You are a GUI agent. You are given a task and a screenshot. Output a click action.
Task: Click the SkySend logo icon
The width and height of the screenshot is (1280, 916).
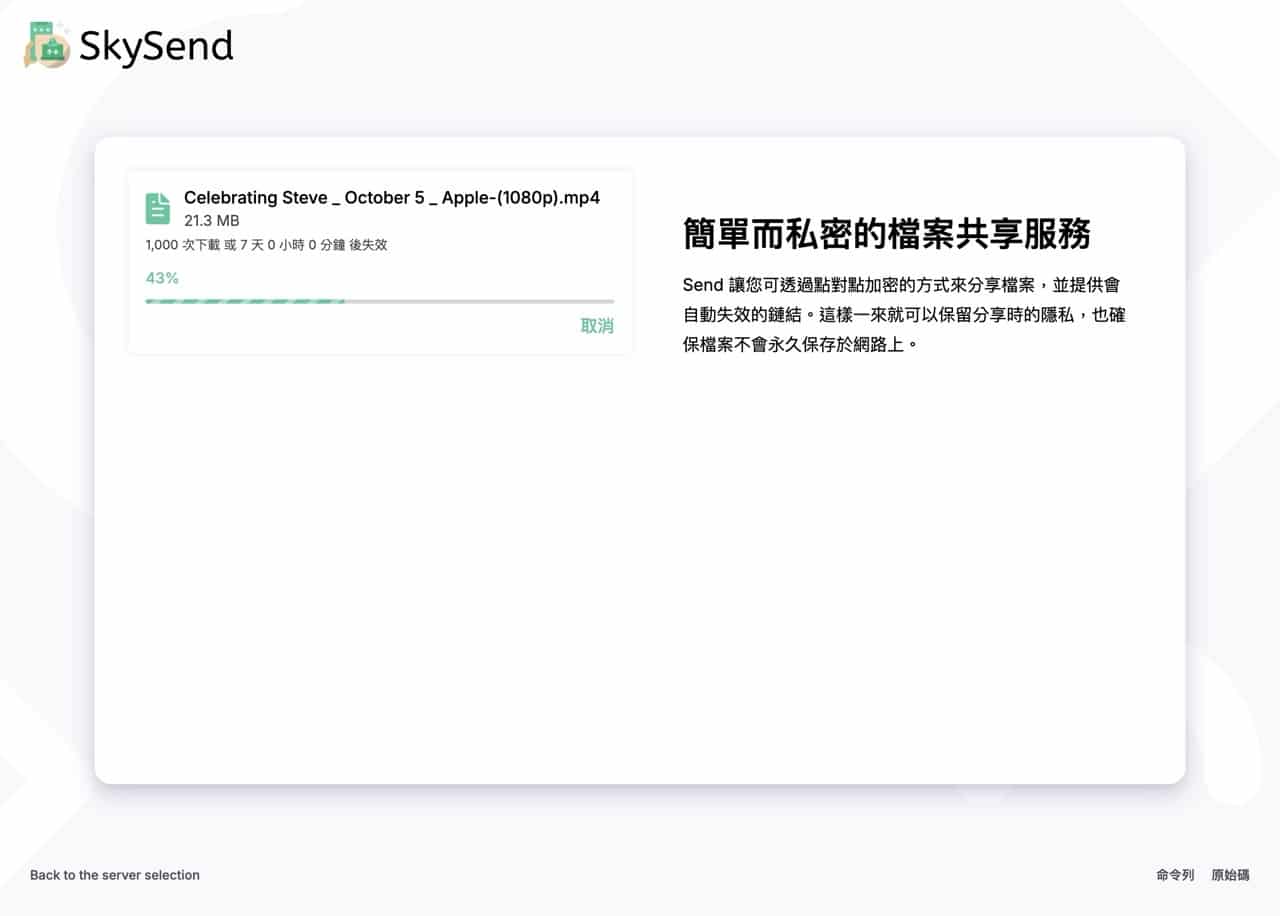[47, 45]
